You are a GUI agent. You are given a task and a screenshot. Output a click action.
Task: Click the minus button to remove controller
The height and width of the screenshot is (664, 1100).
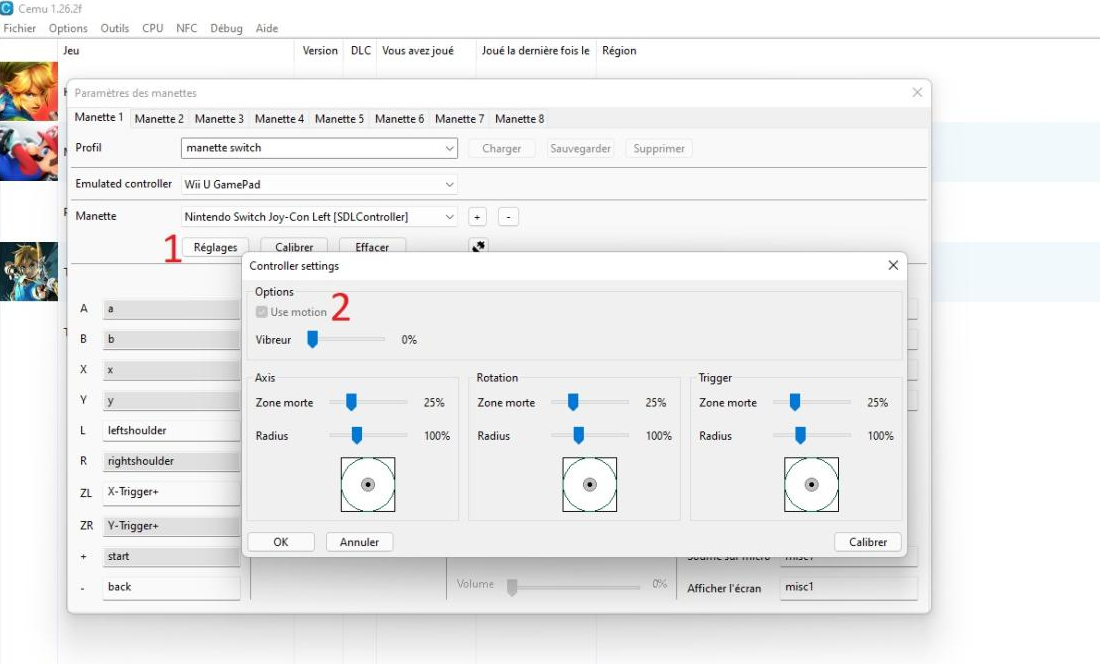pos(508,217)
